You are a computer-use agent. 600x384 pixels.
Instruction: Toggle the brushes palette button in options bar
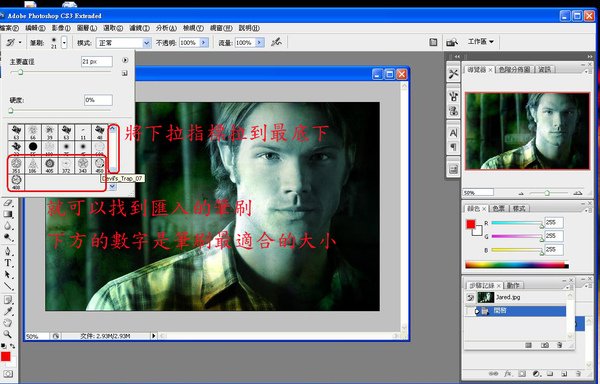[x=433, y=42]
